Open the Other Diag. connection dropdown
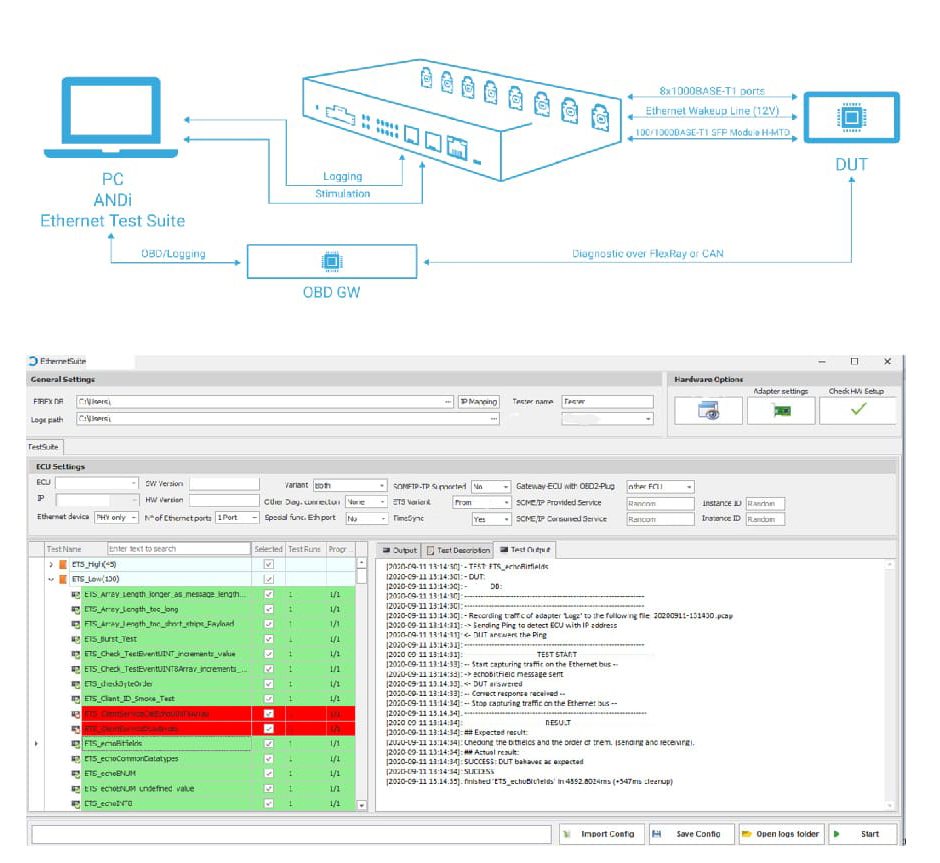This screenshot has width=940, height=863. (x=366, y=502)
